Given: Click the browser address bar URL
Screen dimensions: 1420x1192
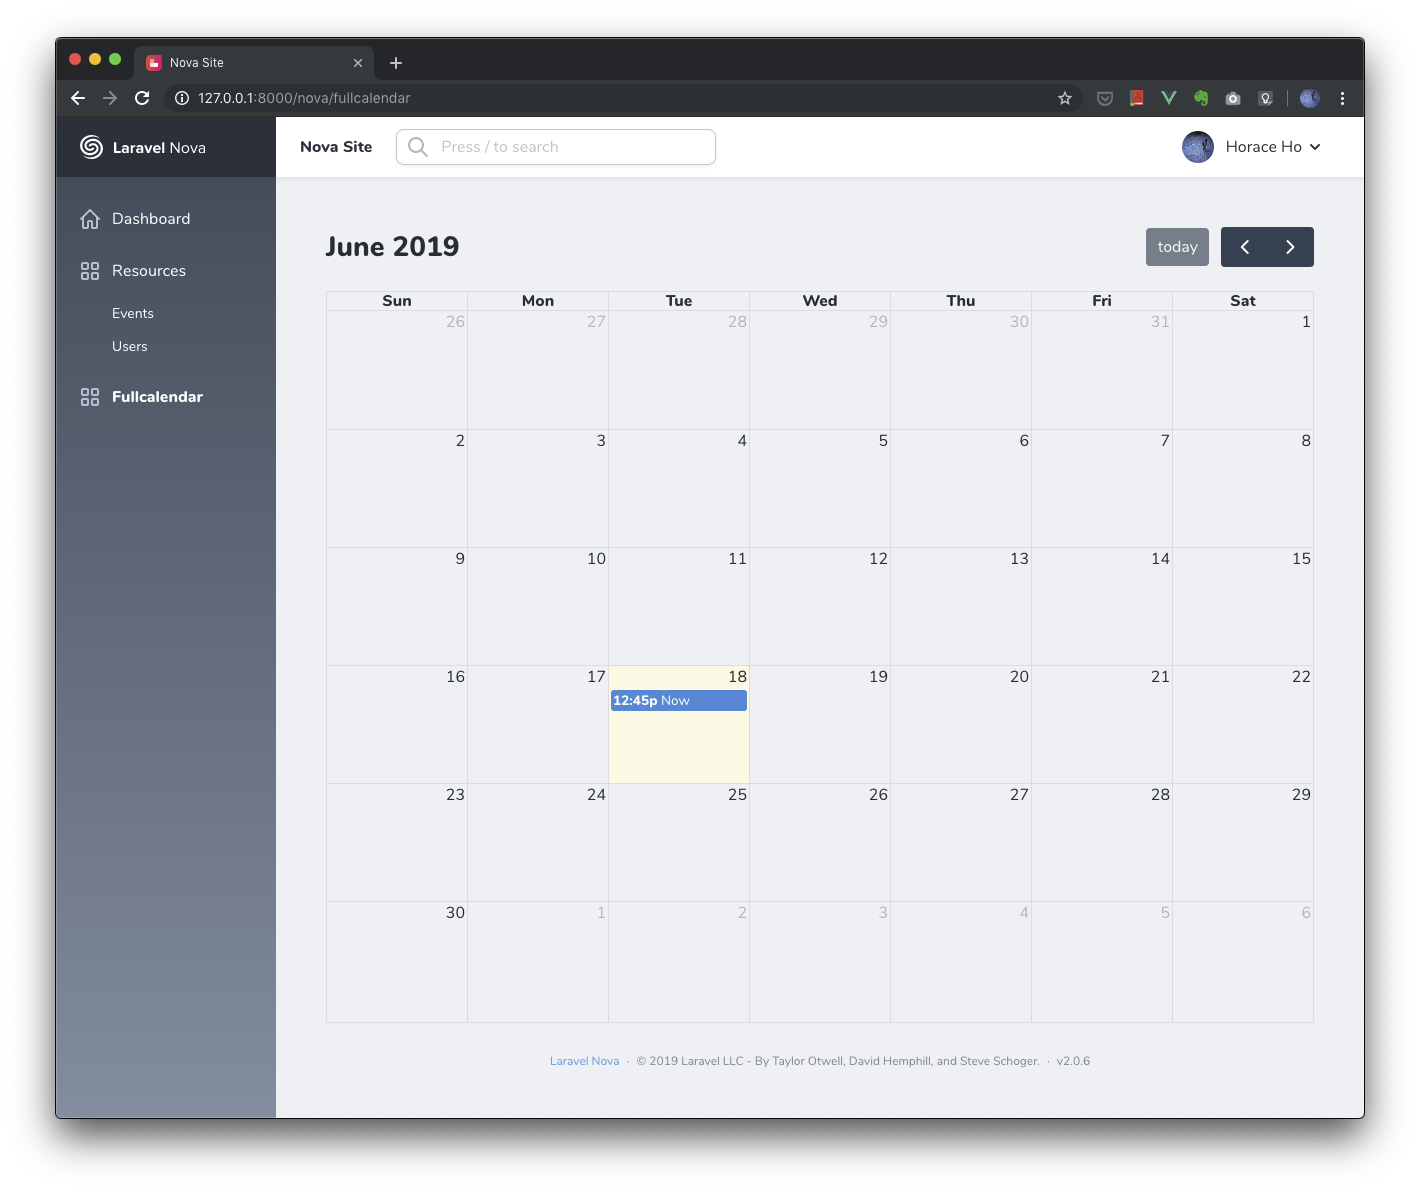Looking at the screenshot, I should tap(304, 98).
